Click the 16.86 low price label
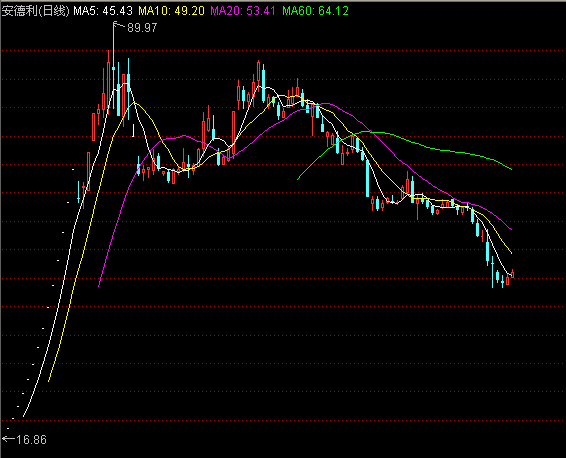This screenshot has height=458, width=566. point(31,440)
